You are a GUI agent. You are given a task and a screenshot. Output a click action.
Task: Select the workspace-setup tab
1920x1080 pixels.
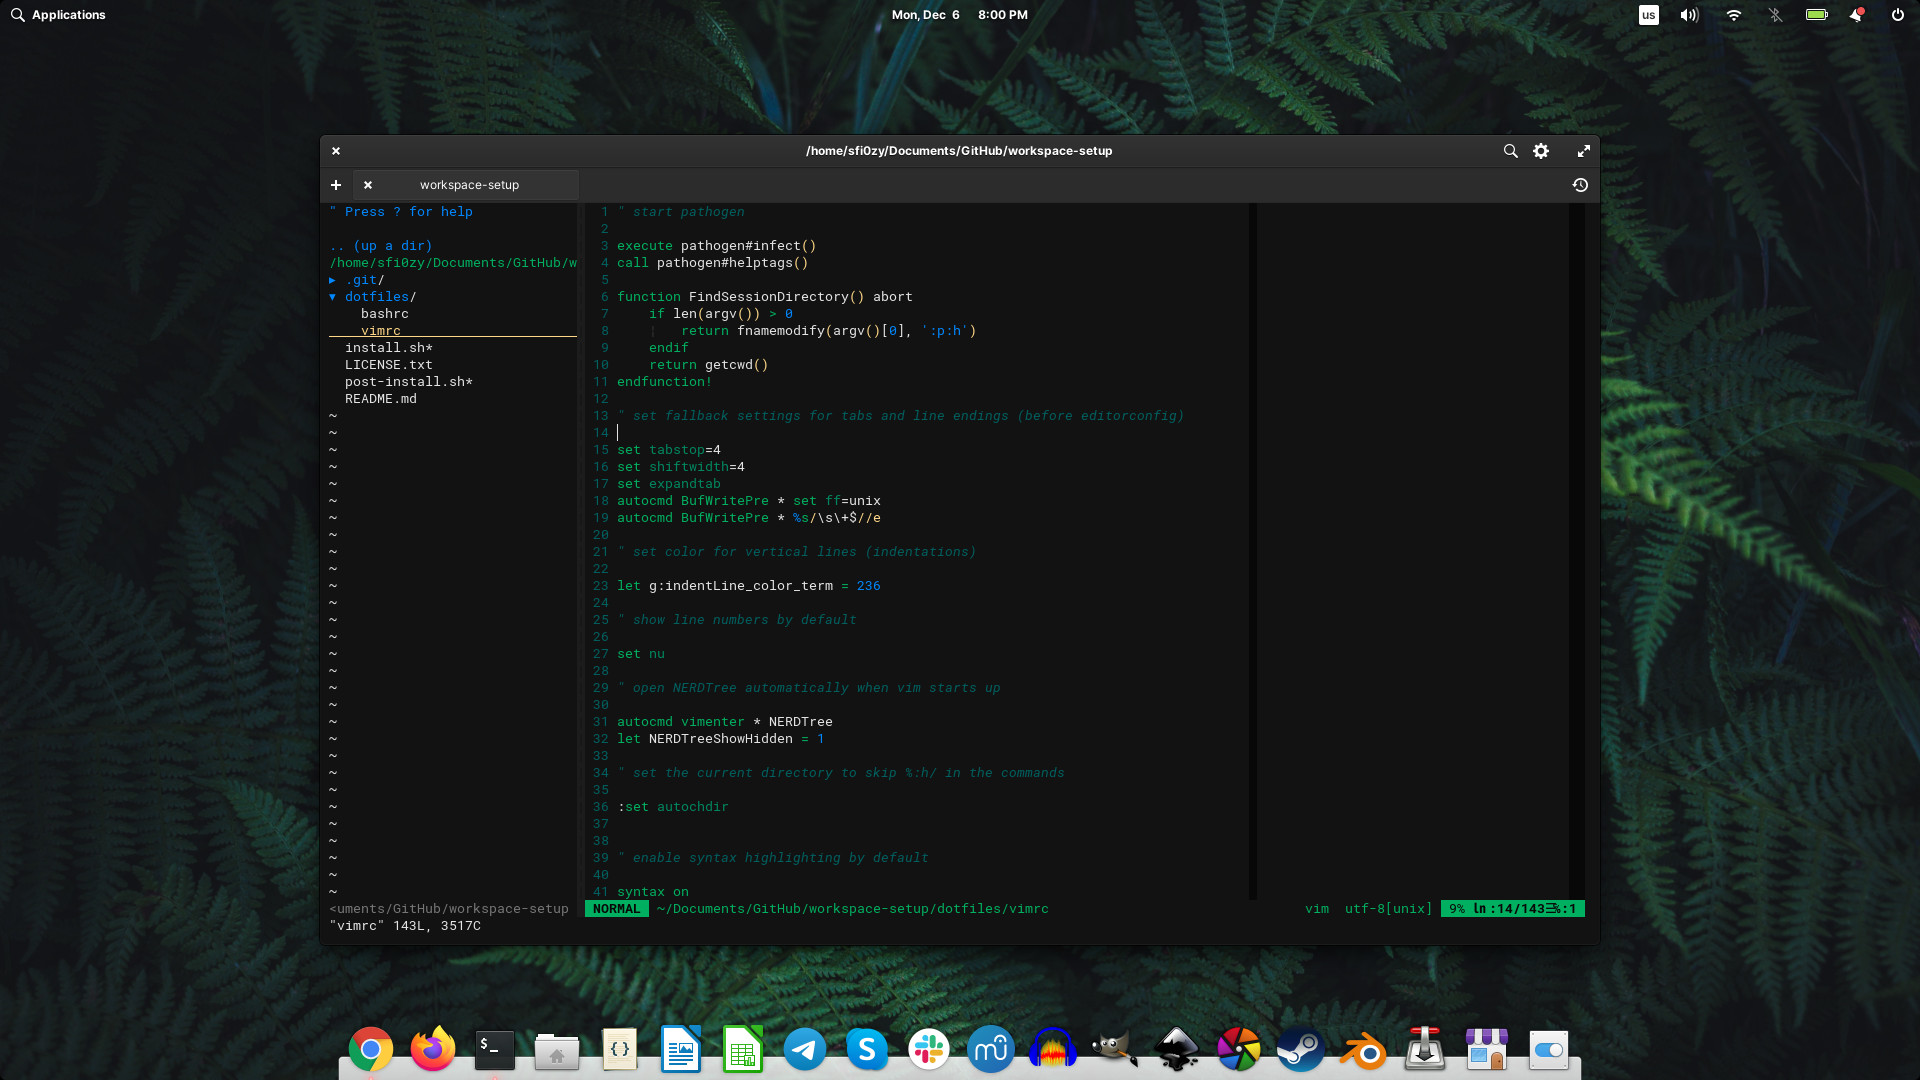469,185
